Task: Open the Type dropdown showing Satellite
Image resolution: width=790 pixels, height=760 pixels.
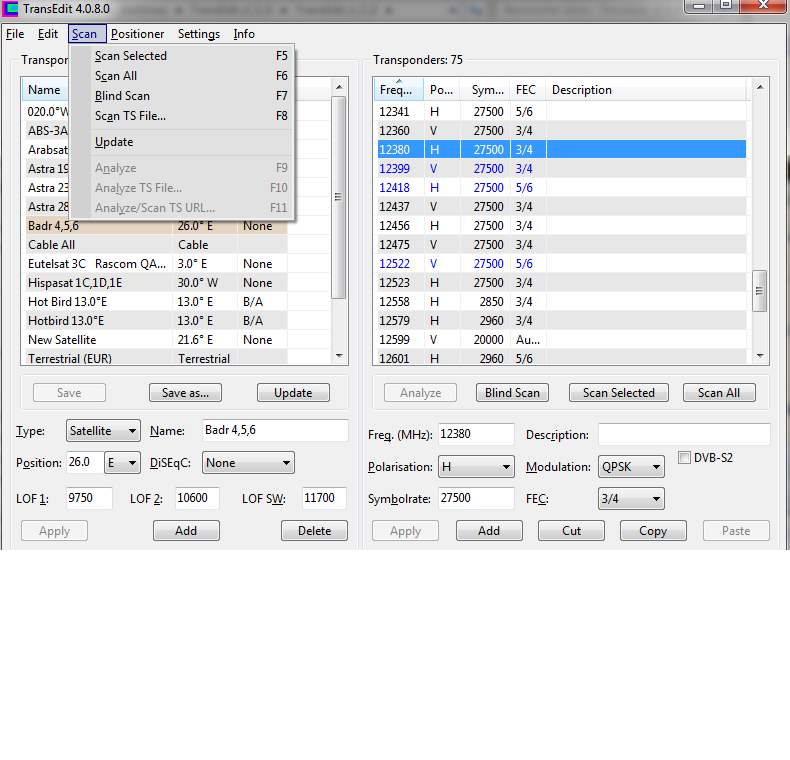Action: [x=103, y=432]
